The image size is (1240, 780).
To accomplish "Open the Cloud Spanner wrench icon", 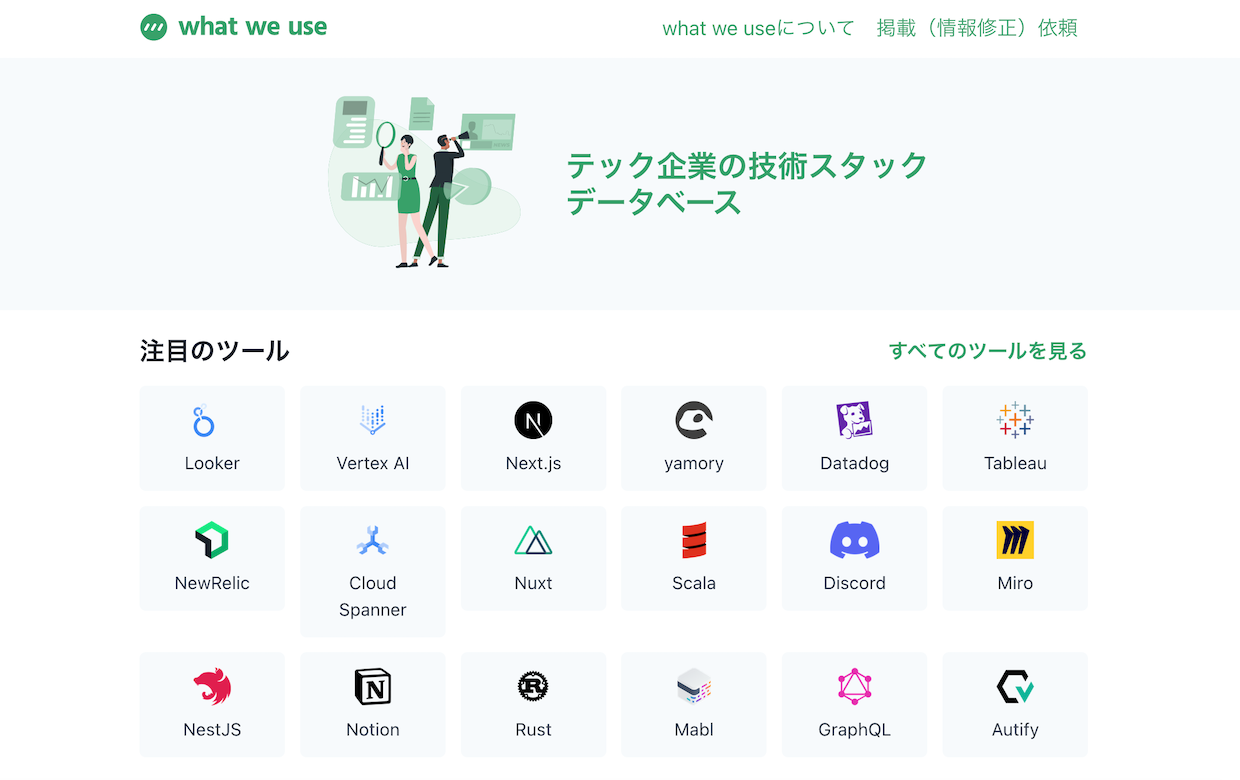I will coord(373,541).
